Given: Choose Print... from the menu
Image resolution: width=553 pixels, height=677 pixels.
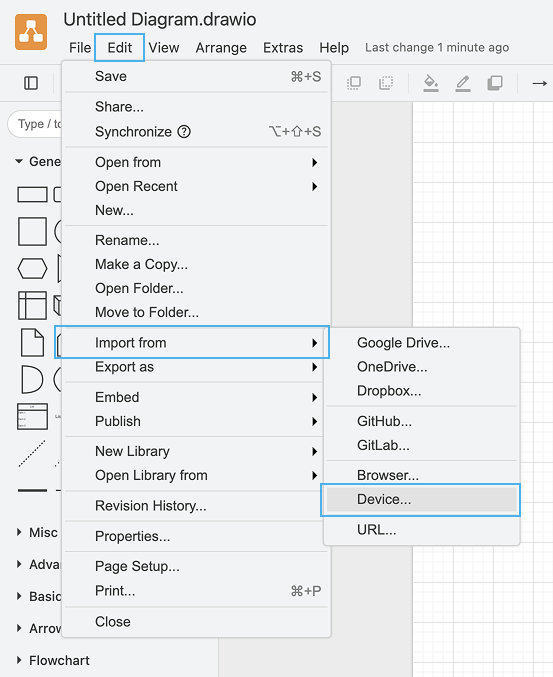Looking at the screenshot, I should coord(196,591).
